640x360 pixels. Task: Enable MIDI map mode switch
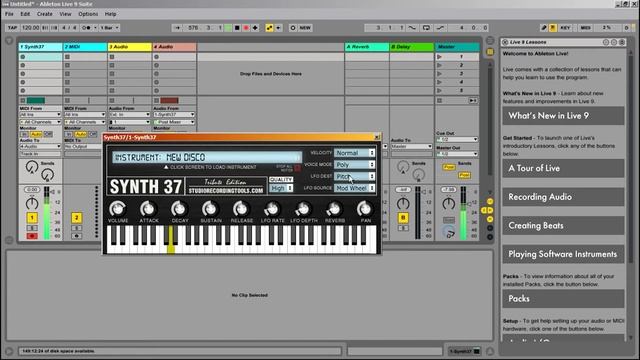coord(586,28)
